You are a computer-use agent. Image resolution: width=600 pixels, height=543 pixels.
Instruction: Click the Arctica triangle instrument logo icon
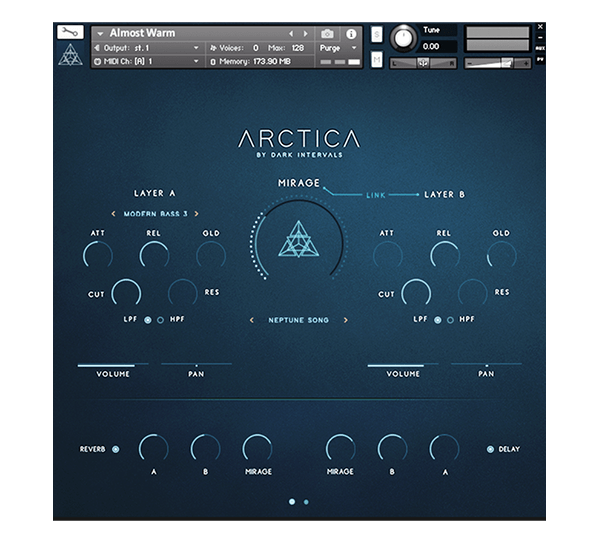pyautogui.click(x=70, y=55)
